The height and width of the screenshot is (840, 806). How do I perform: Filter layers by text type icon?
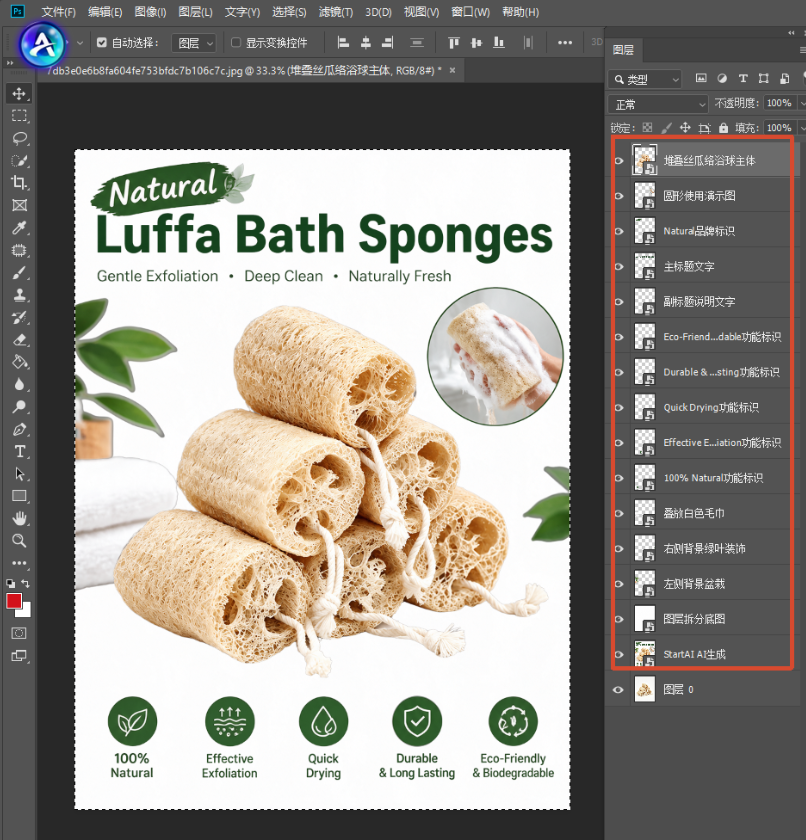[x=743, y=79]
